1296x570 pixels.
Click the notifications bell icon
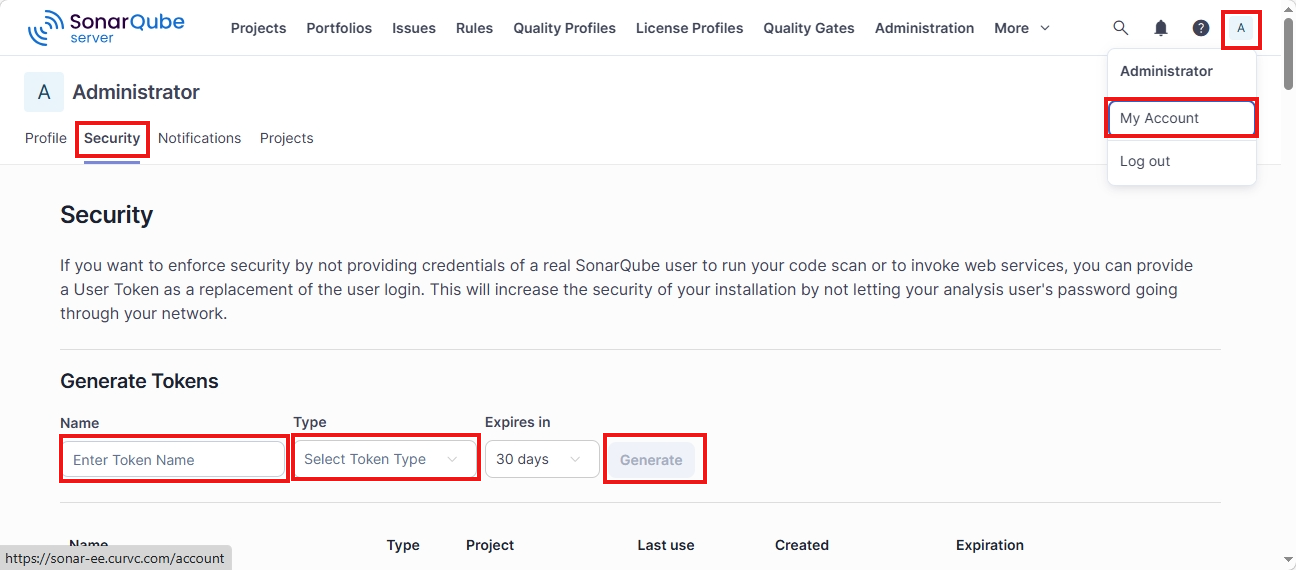point(1161,28)
